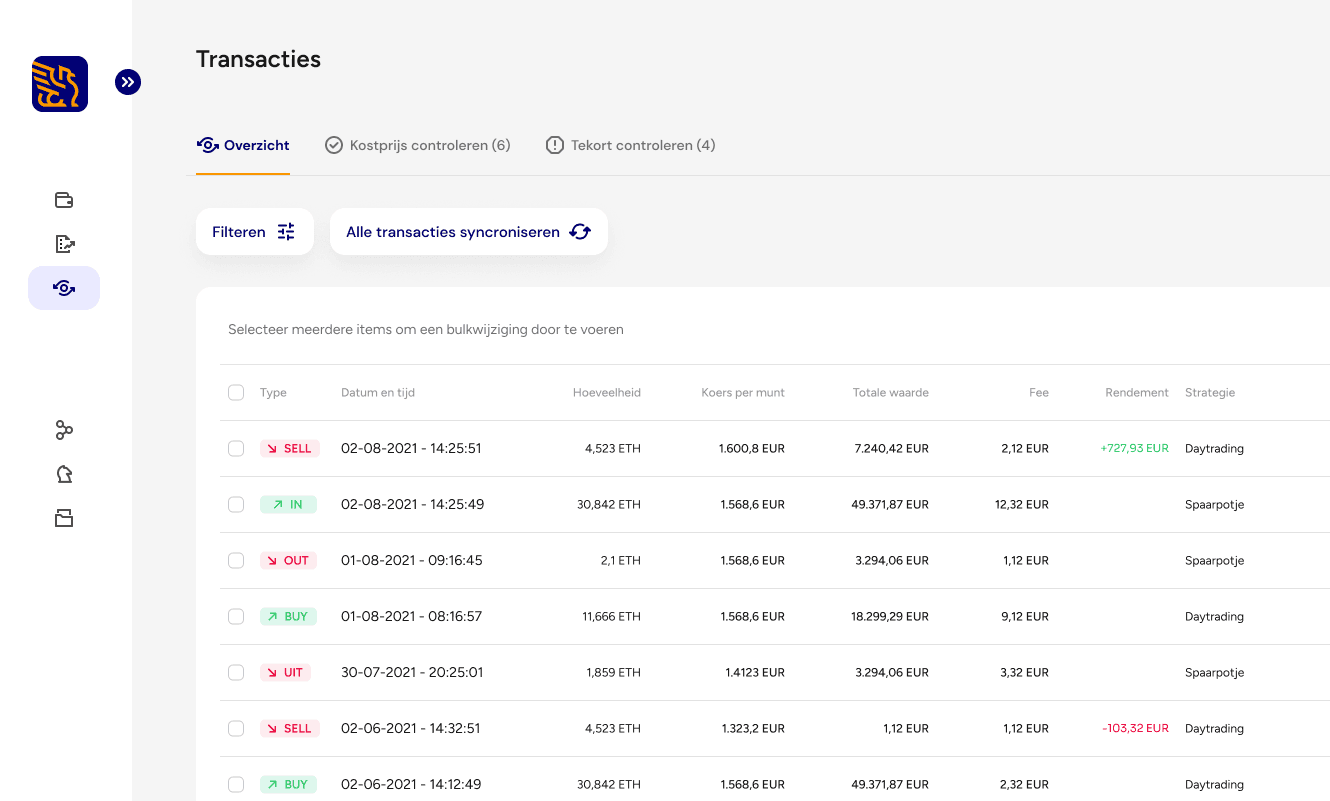Sort by Hoeveelheid column header
The width and height of the screenshot is (1330, 801).
click(x=607, y=393)
